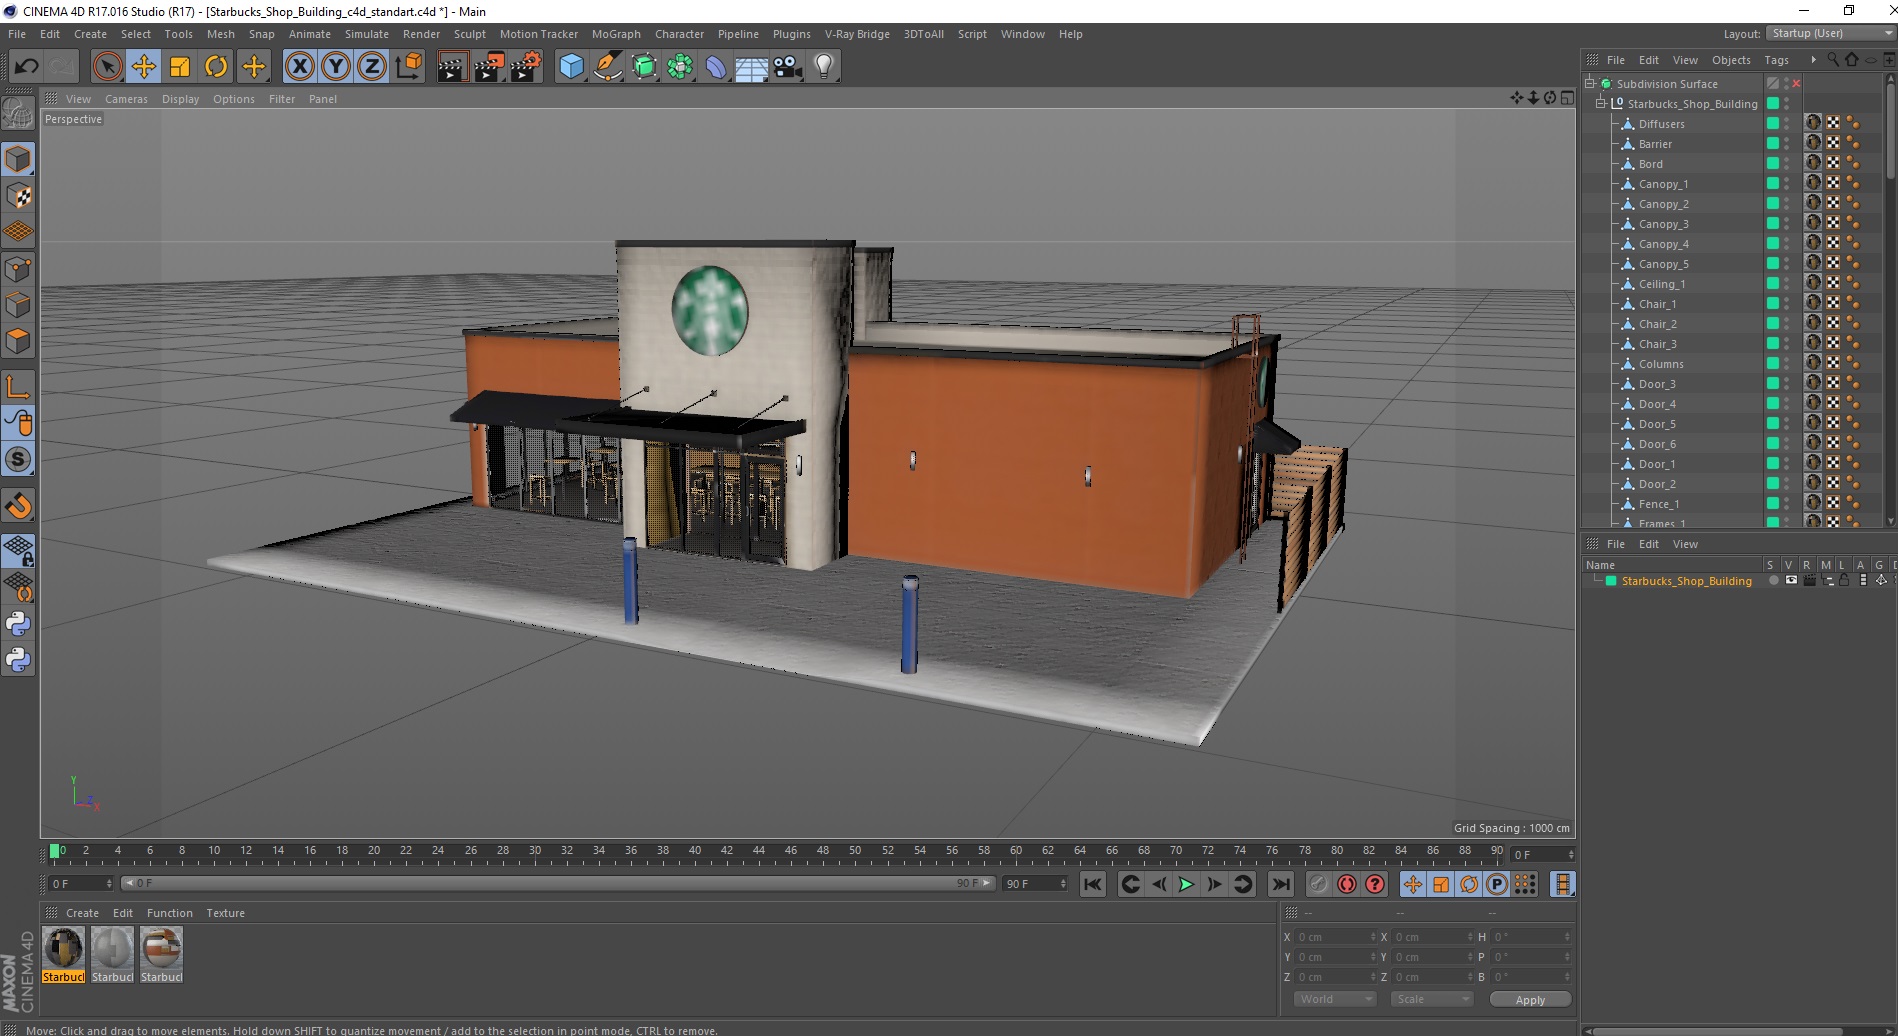Viewport: 1898px width, 1036px height.
Task: Go to start of animation
Action: [x=1093, y=884]
